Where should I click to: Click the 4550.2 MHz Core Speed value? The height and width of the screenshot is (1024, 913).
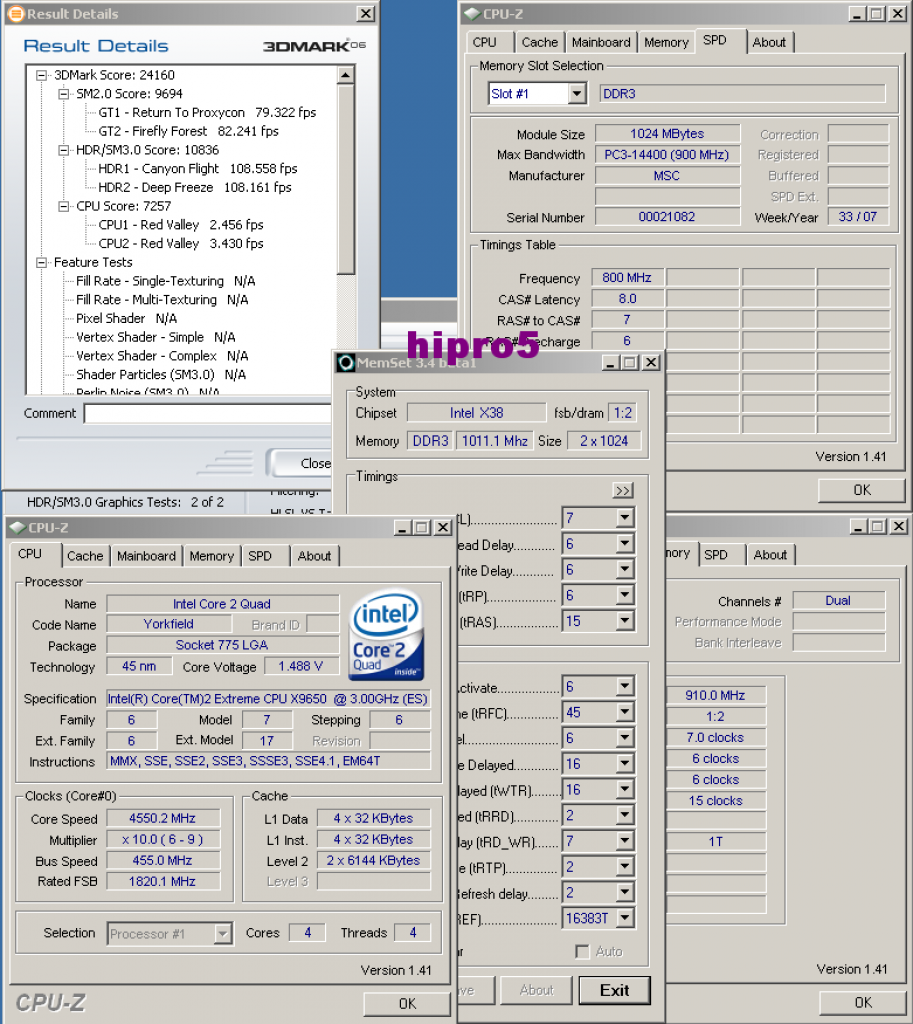163,818
